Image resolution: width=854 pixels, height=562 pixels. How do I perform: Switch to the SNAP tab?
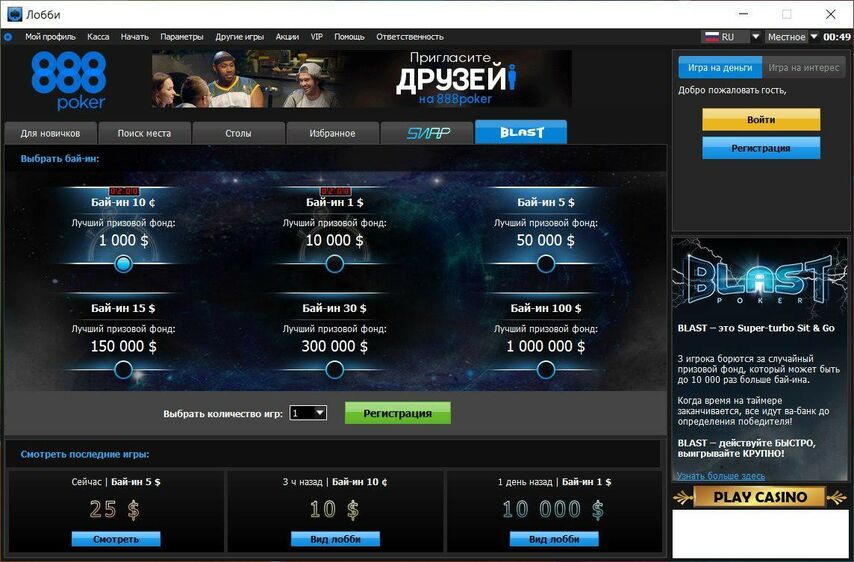coord(427,133)
